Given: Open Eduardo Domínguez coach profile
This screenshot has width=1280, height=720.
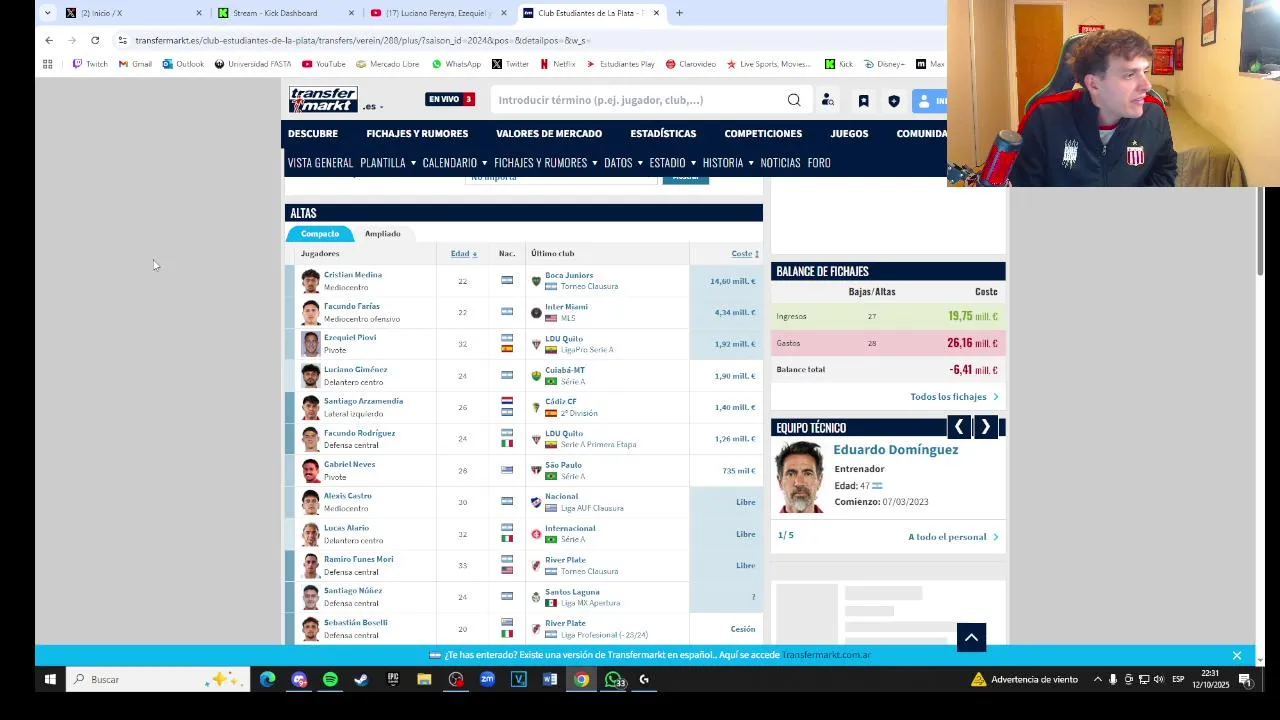Looking at the screenshot, I should point(895,450).
